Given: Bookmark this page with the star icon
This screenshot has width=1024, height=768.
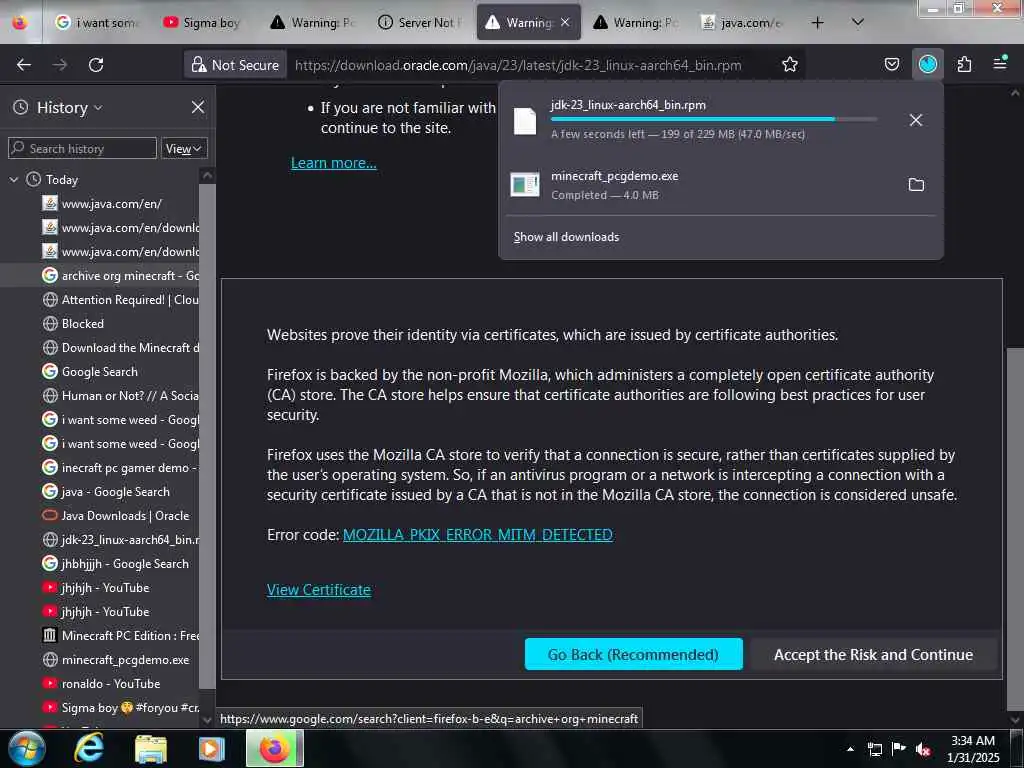Looking at the screenshot, I should point(790,64).
